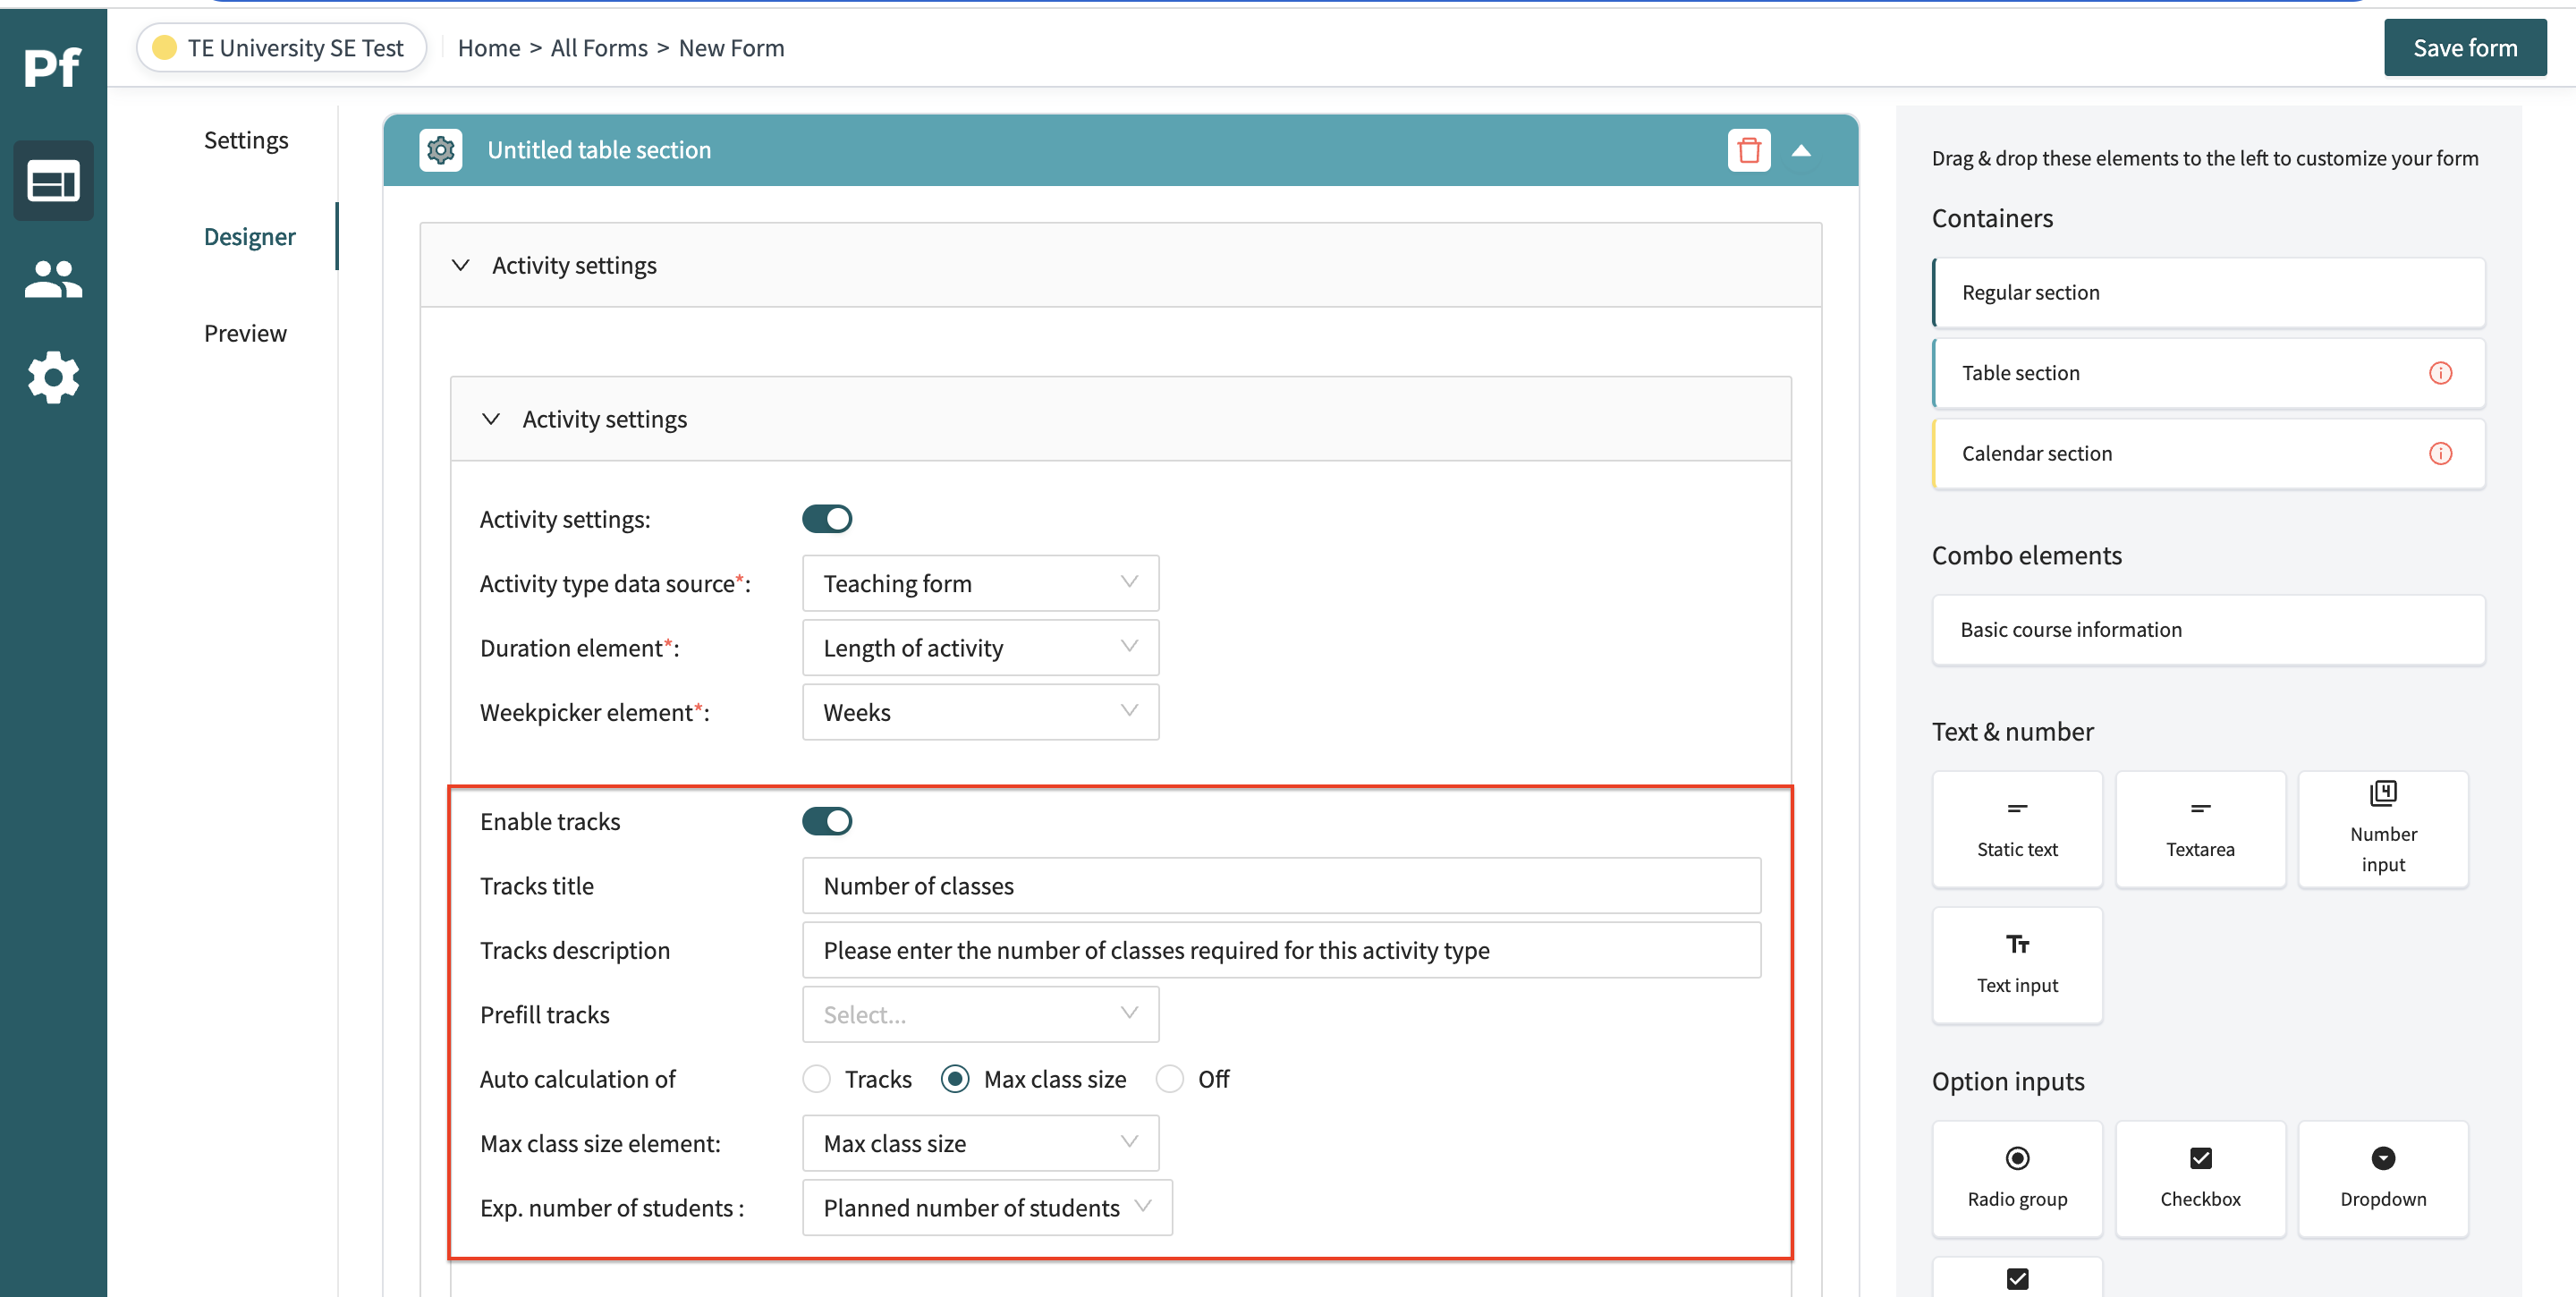Select the Text input element icon

click(2017, 944)
